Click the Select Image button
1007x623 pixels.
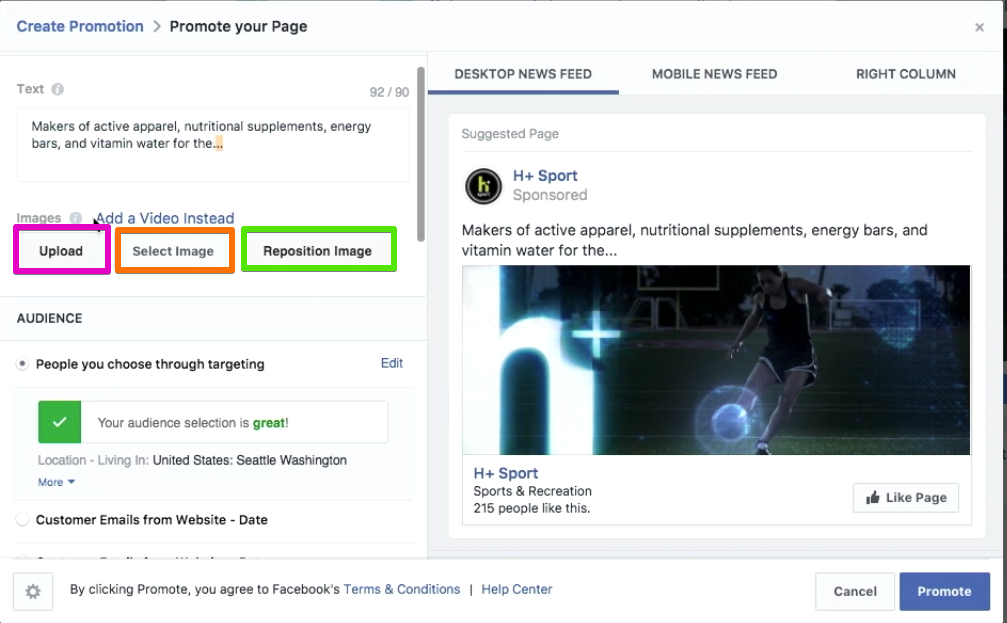(173, 251)
